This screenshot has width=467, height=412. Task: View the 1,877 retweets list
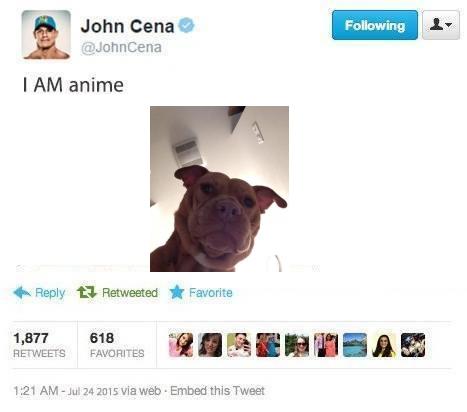39,345
